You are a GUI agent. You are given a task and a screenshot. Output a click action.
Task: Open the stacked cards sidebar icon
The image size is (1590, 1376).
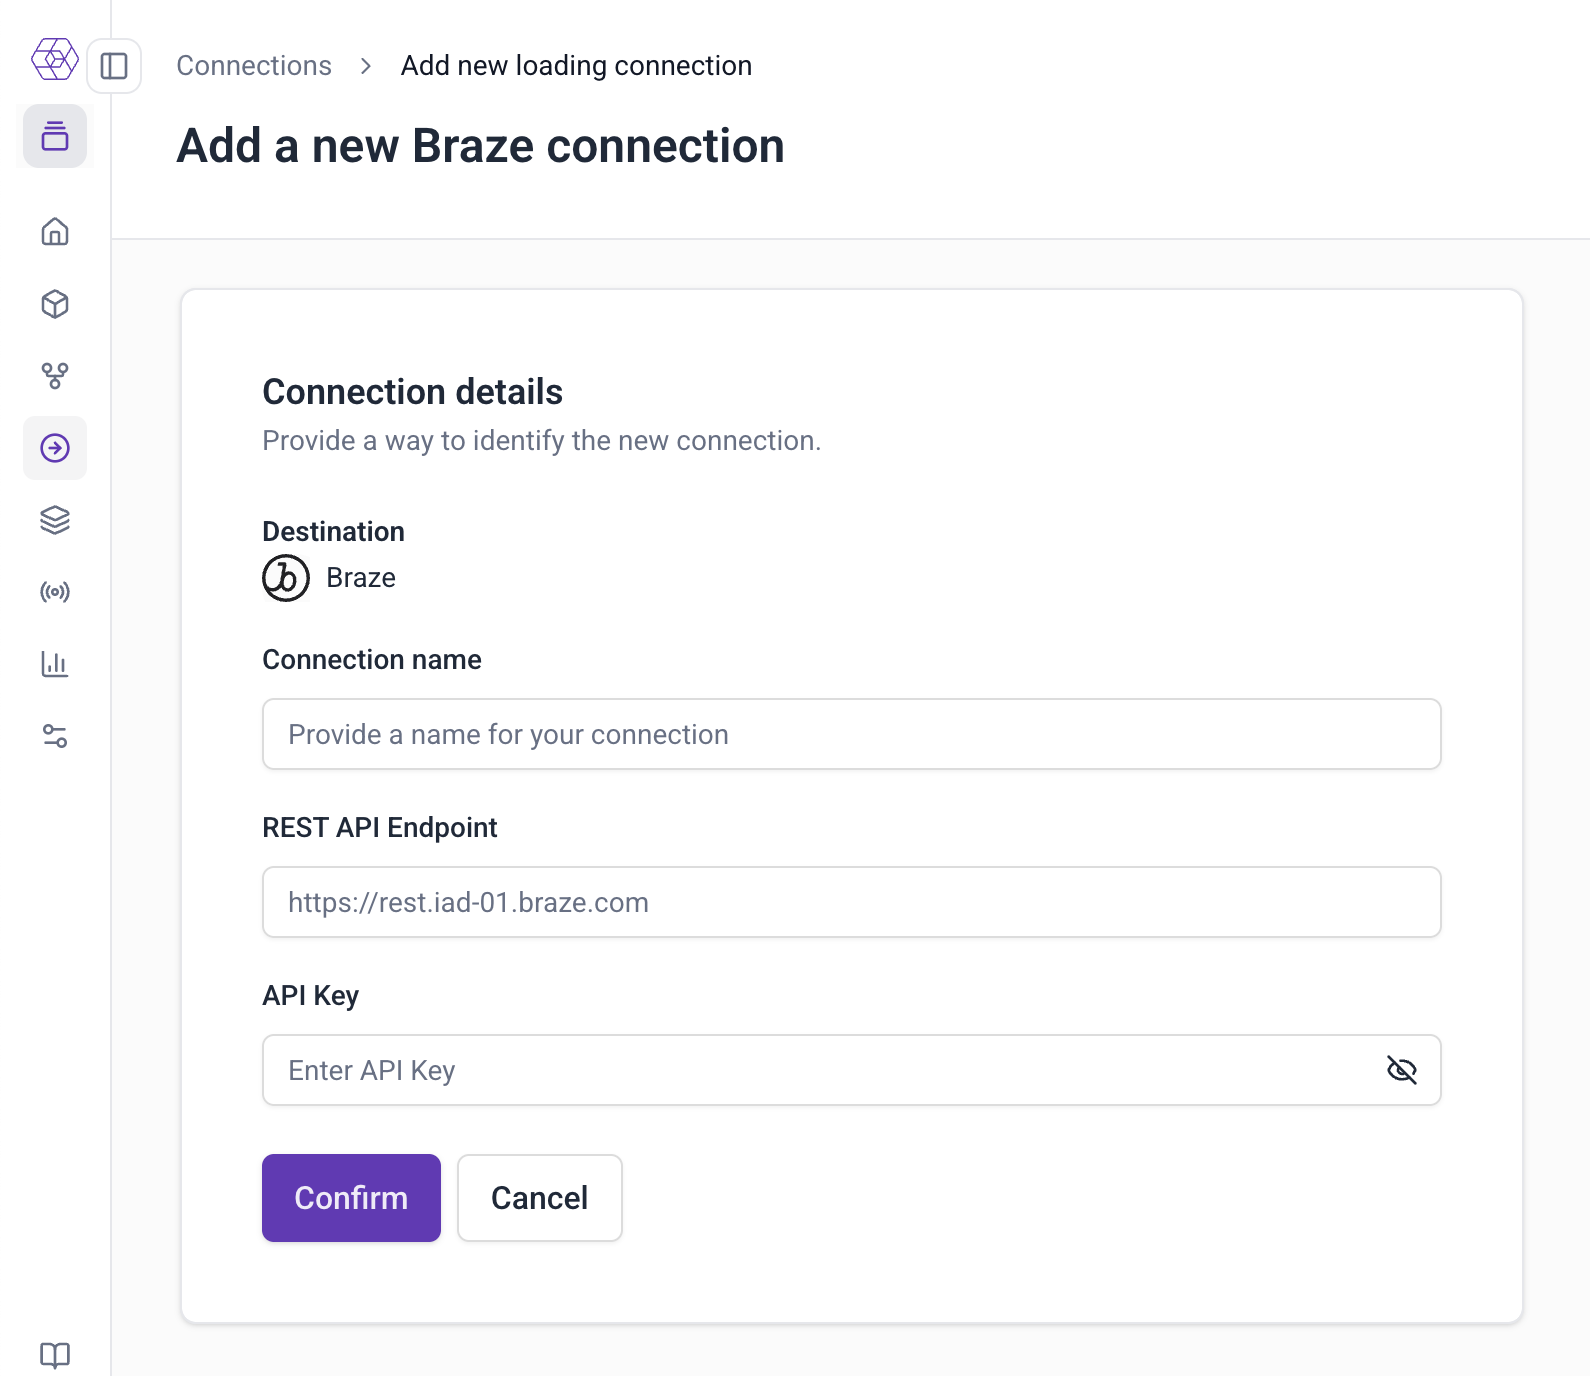(x=55, y=136)
